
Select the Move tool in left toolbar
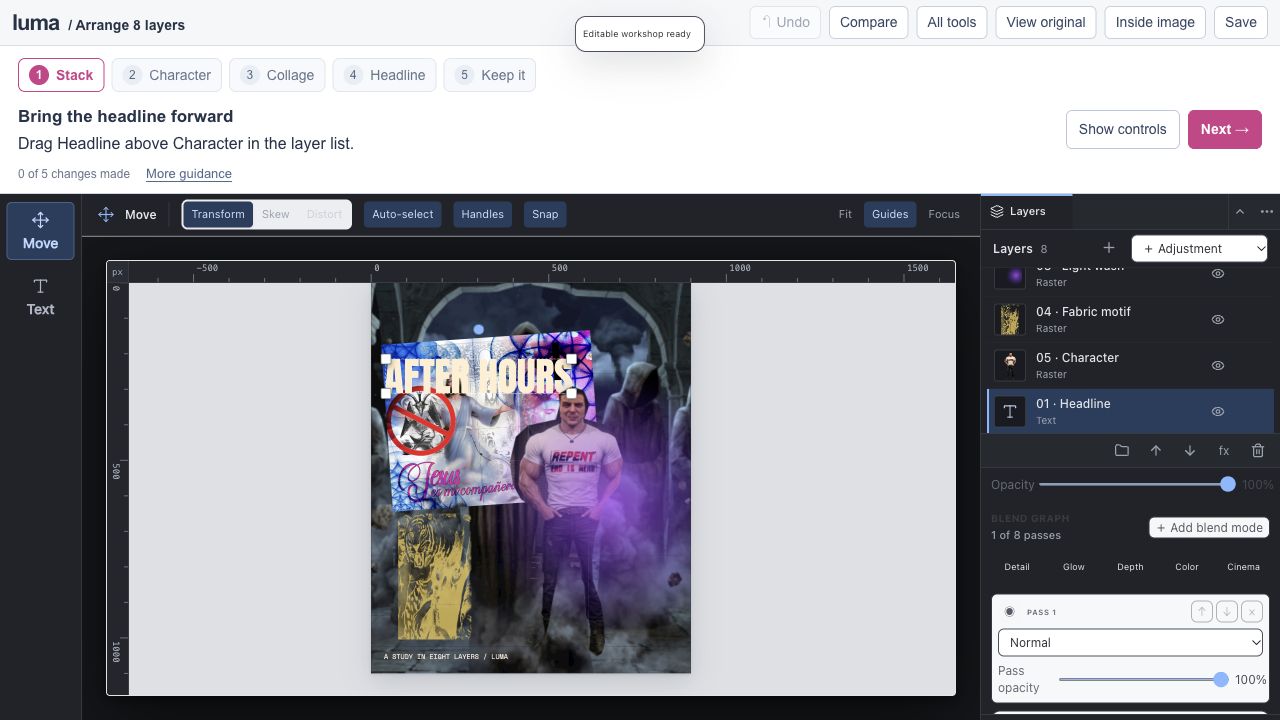(40, 231)
